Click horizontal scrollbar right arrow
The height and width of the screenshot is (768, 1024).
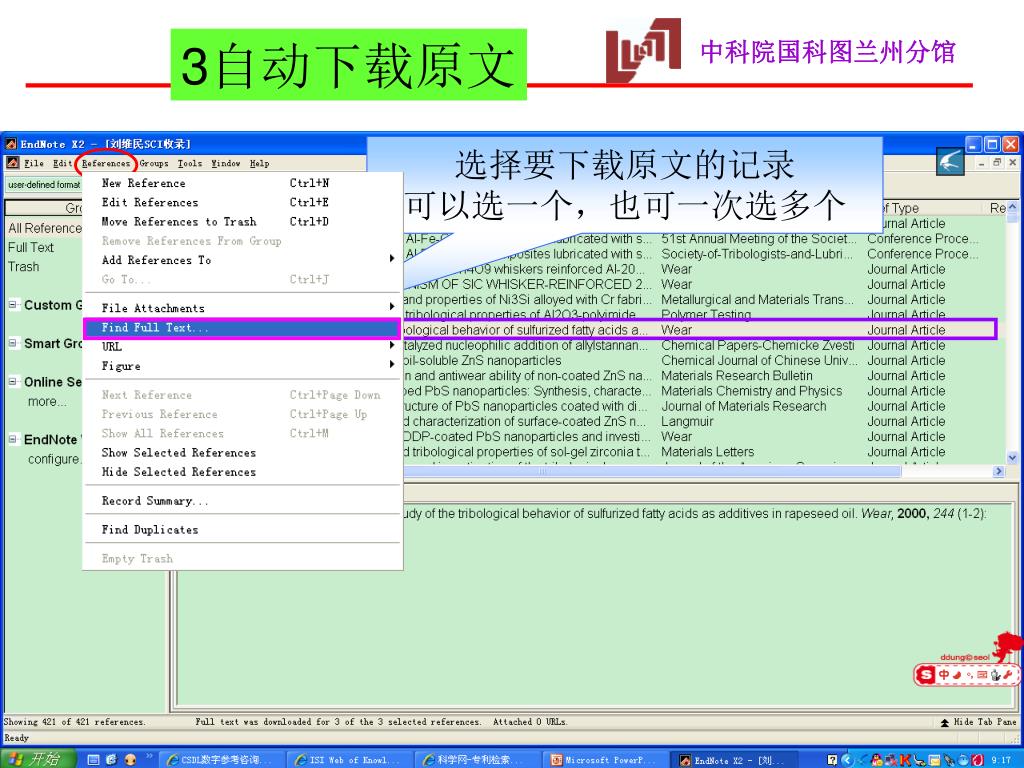click(x=998, y=471)
